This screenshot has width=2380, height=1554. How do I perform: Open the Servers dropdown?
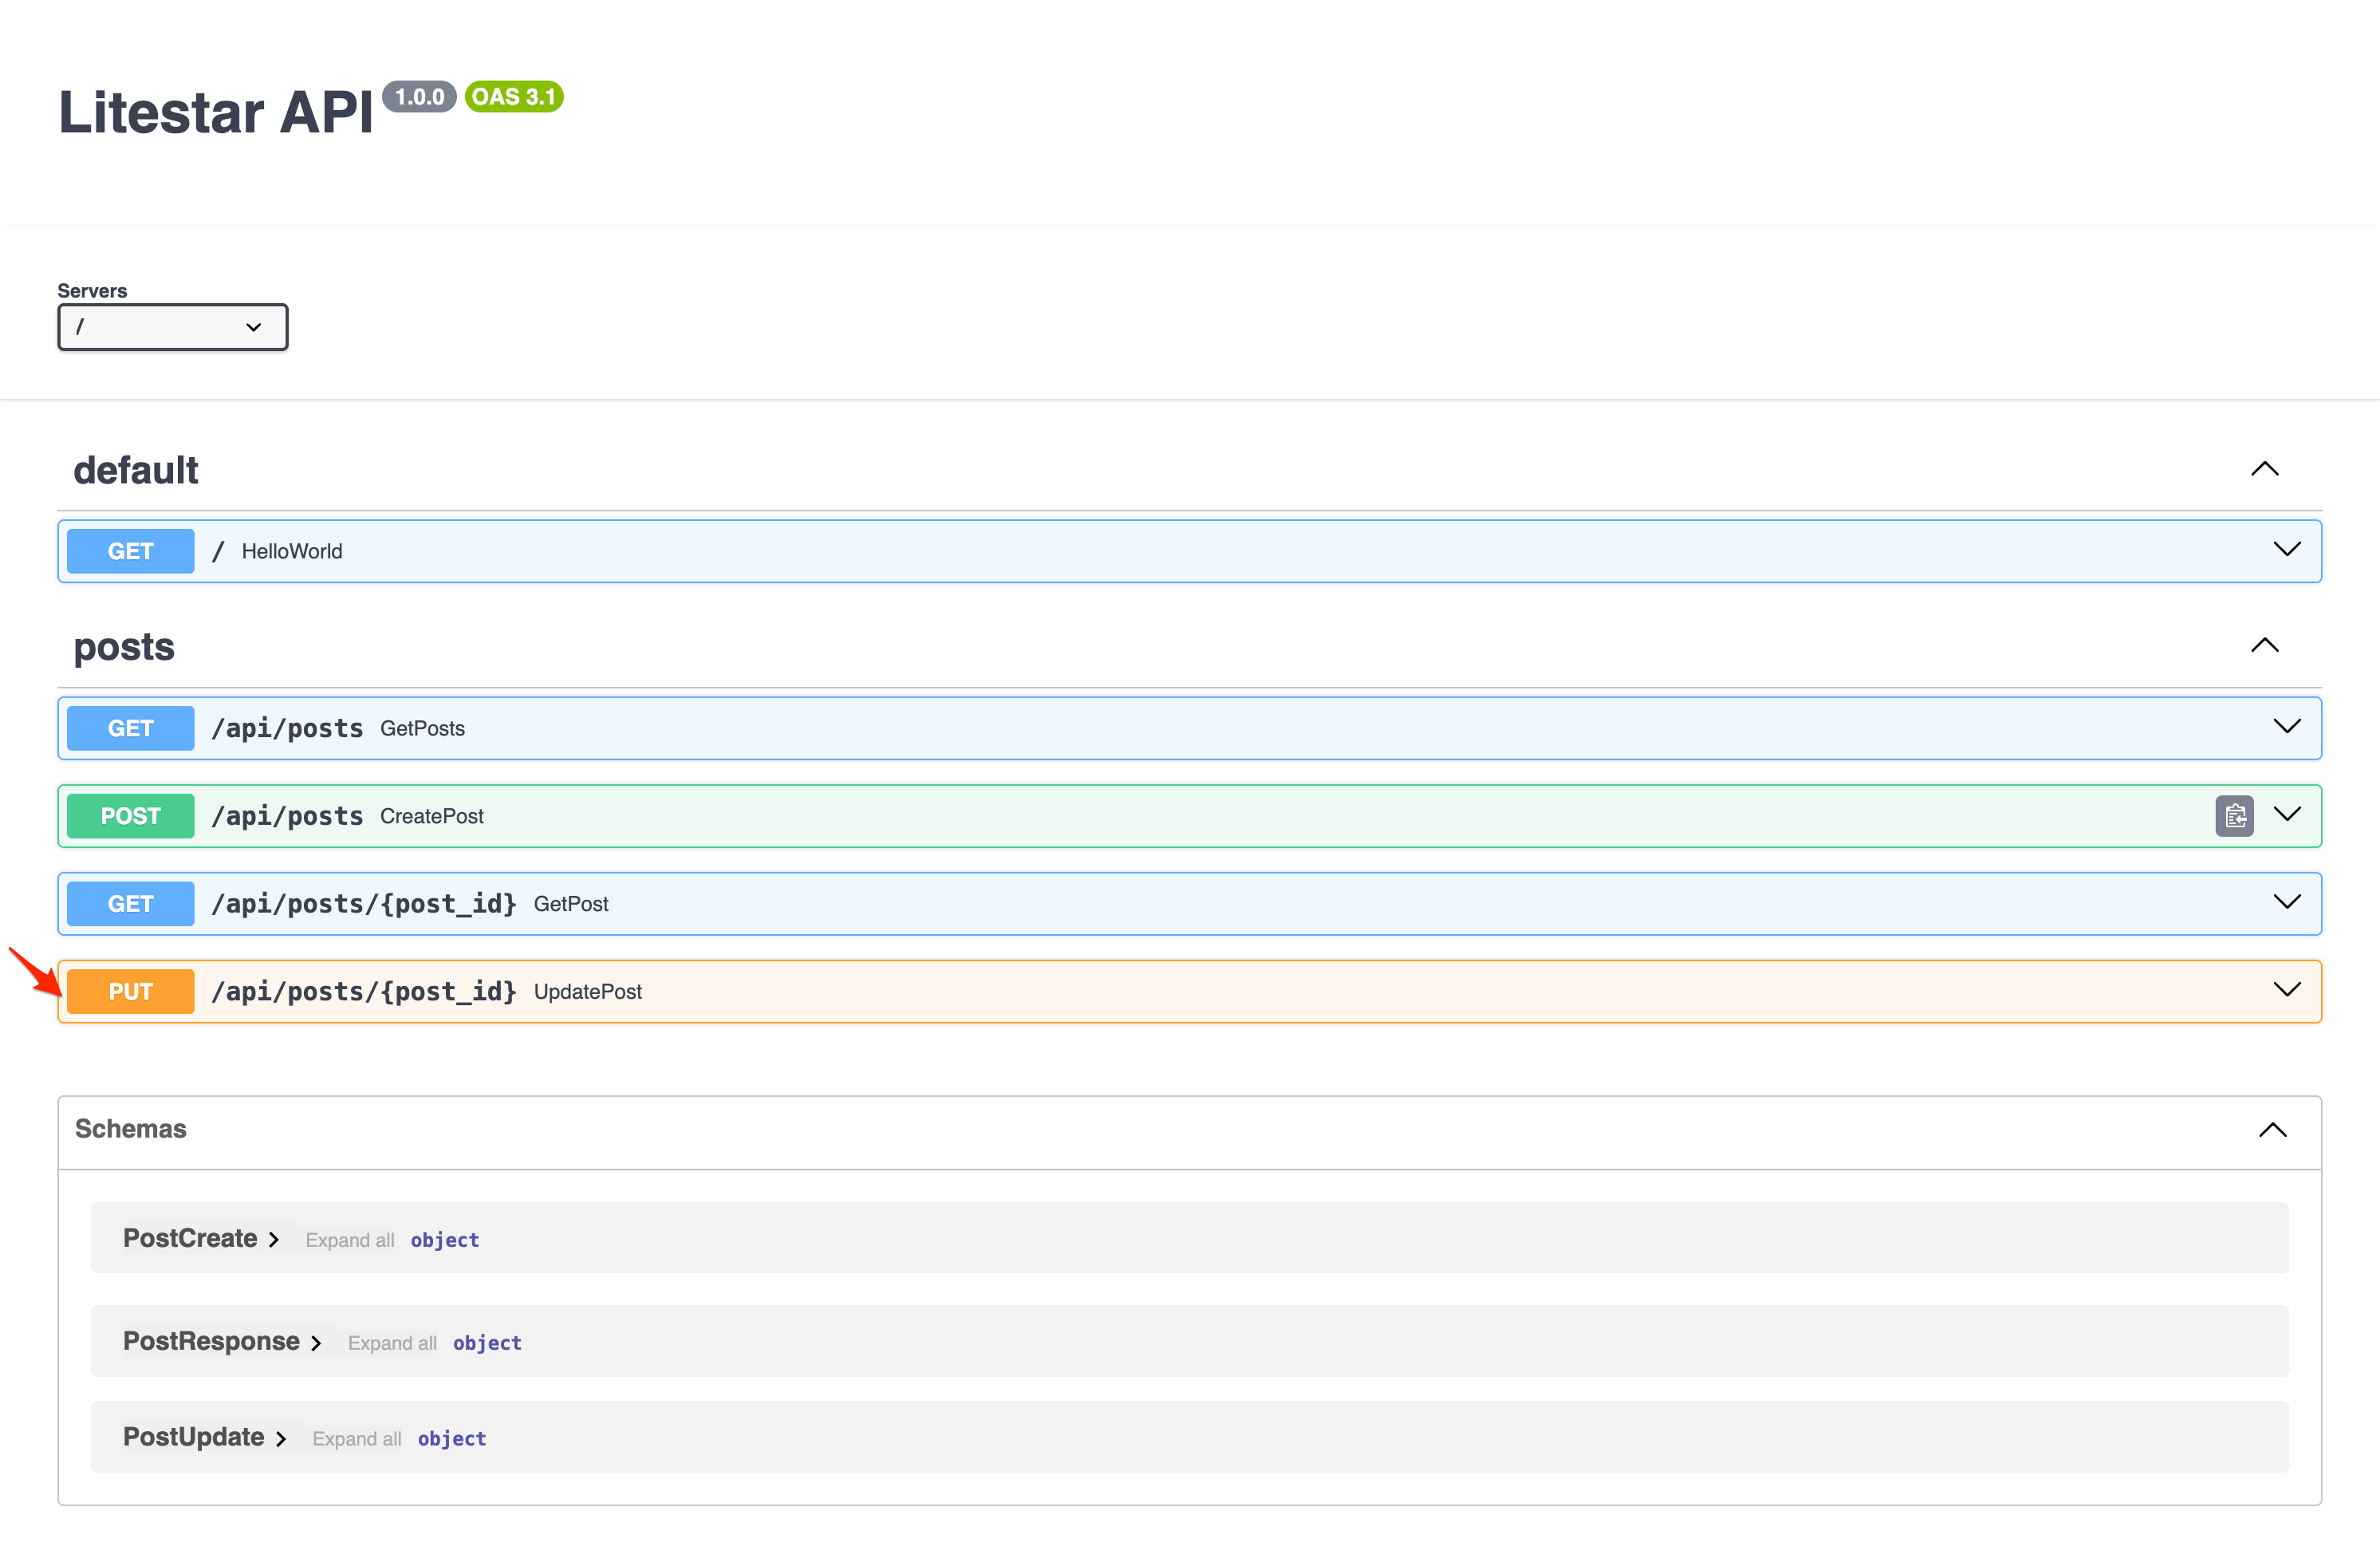[x=173, y=327]
